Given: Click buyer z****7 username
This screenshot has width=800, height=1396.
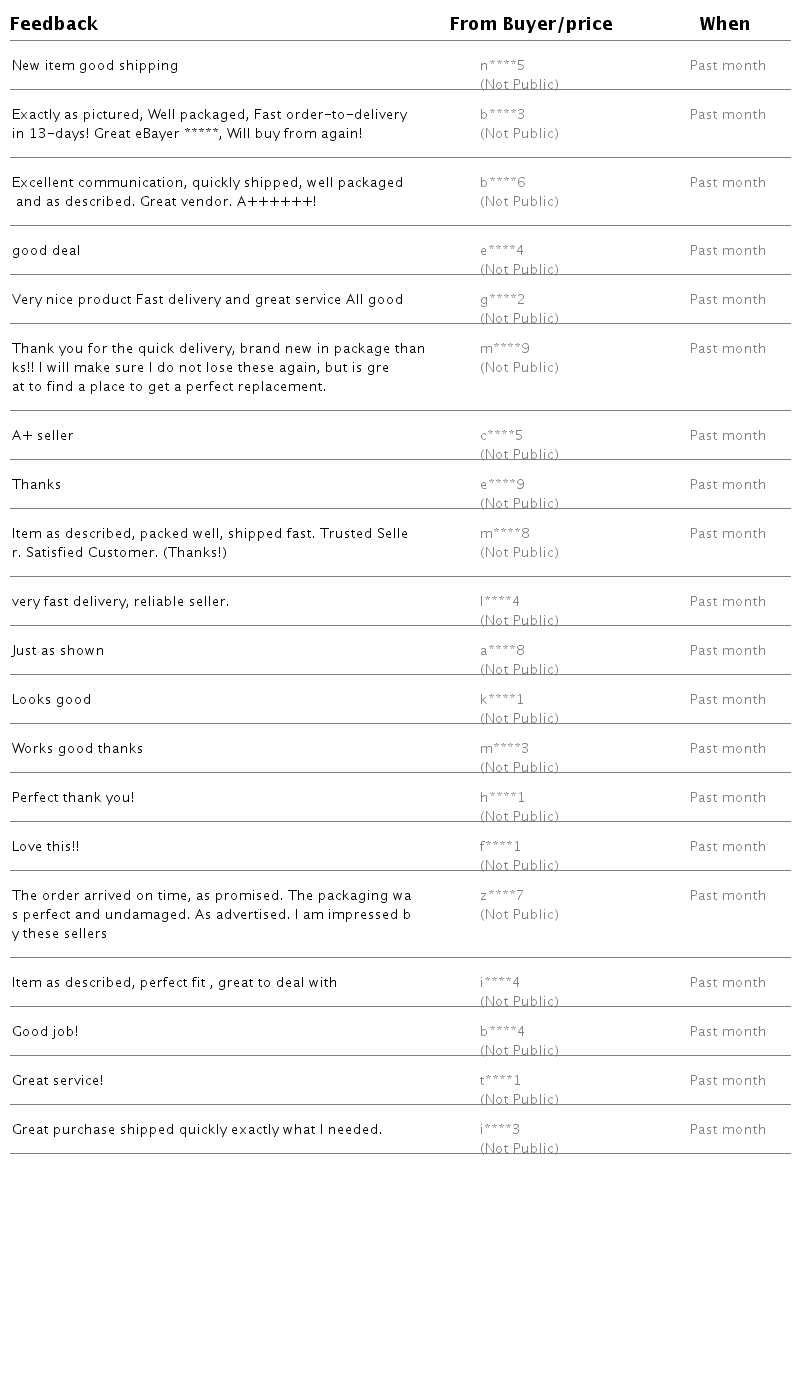Looking at the screenshot, I should coord(501,896).
